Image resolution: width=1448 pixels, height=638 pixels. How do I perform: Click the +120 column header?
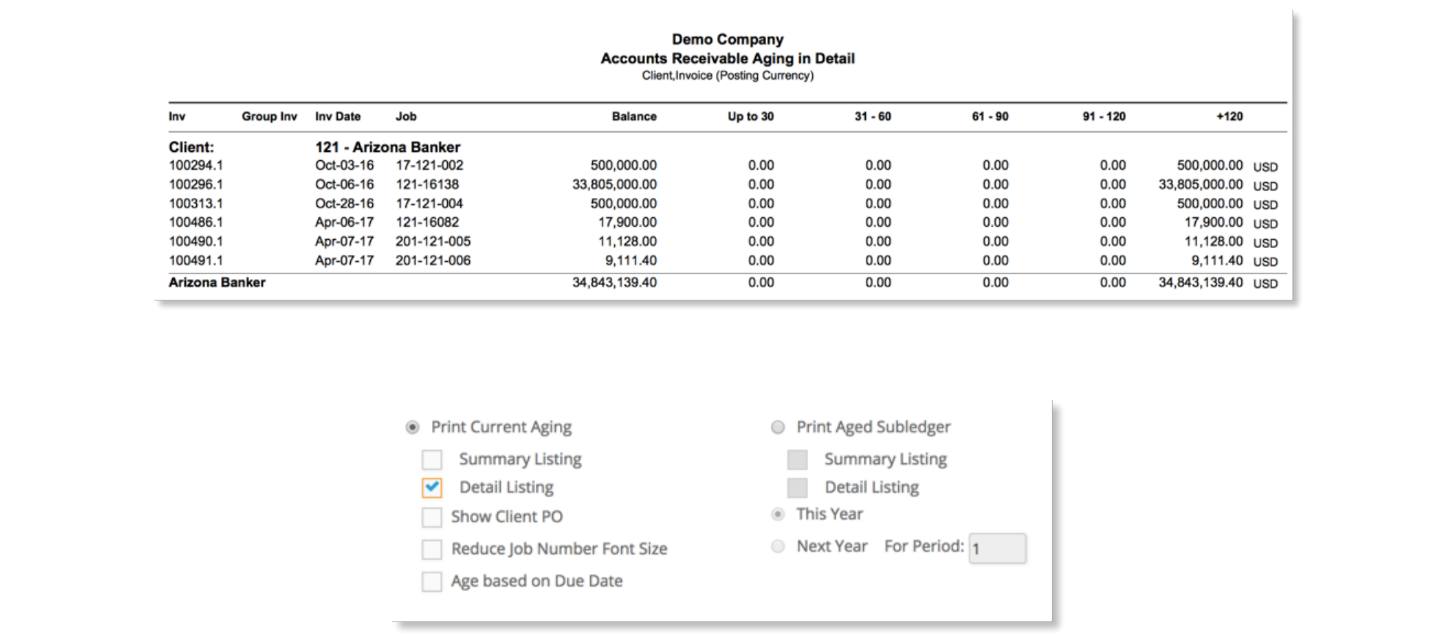pos(1229,117)
